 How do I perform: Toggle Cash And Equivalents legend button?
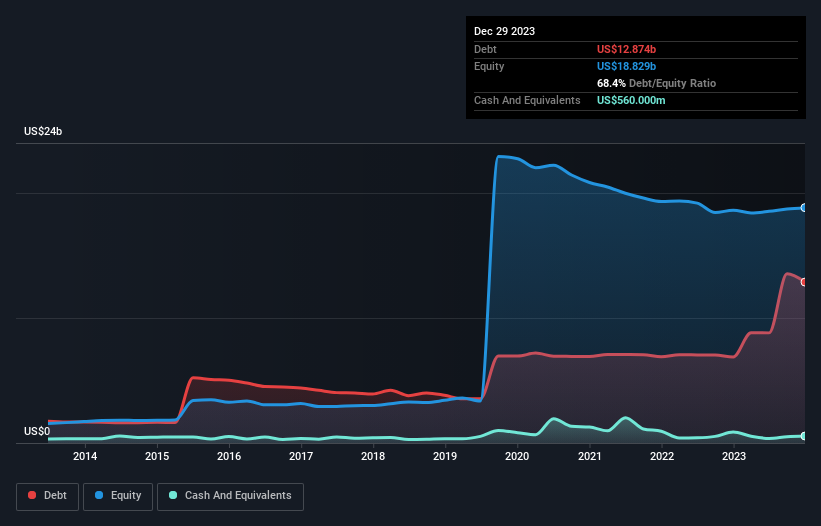[230, 496]
